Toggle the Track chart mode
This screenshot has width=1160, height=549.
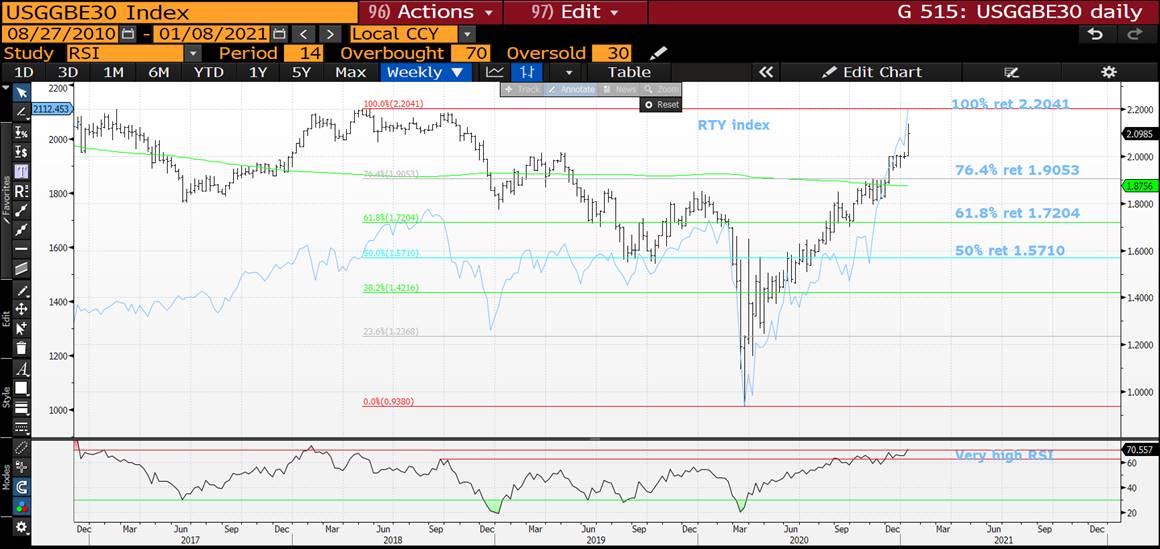point(521,90)
